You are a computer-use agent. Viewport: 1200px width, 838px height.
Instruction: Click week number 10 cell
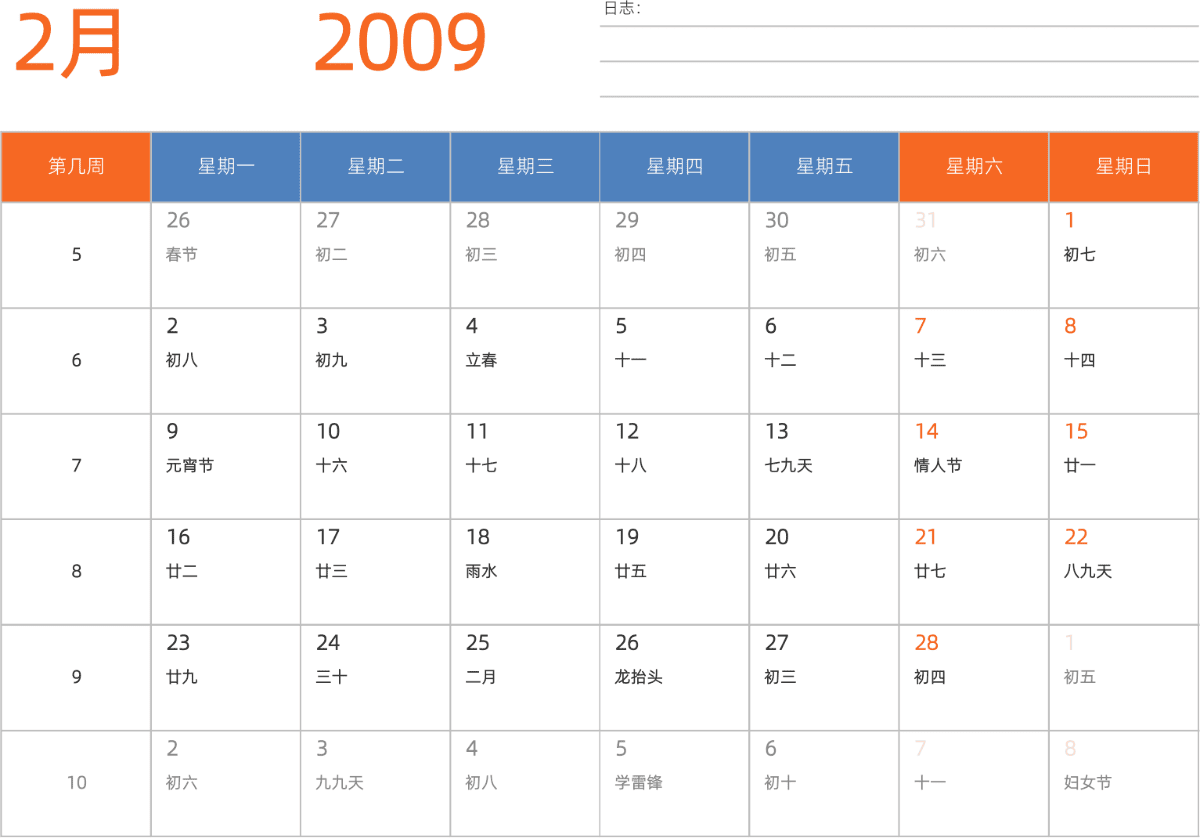coord(76,783)
